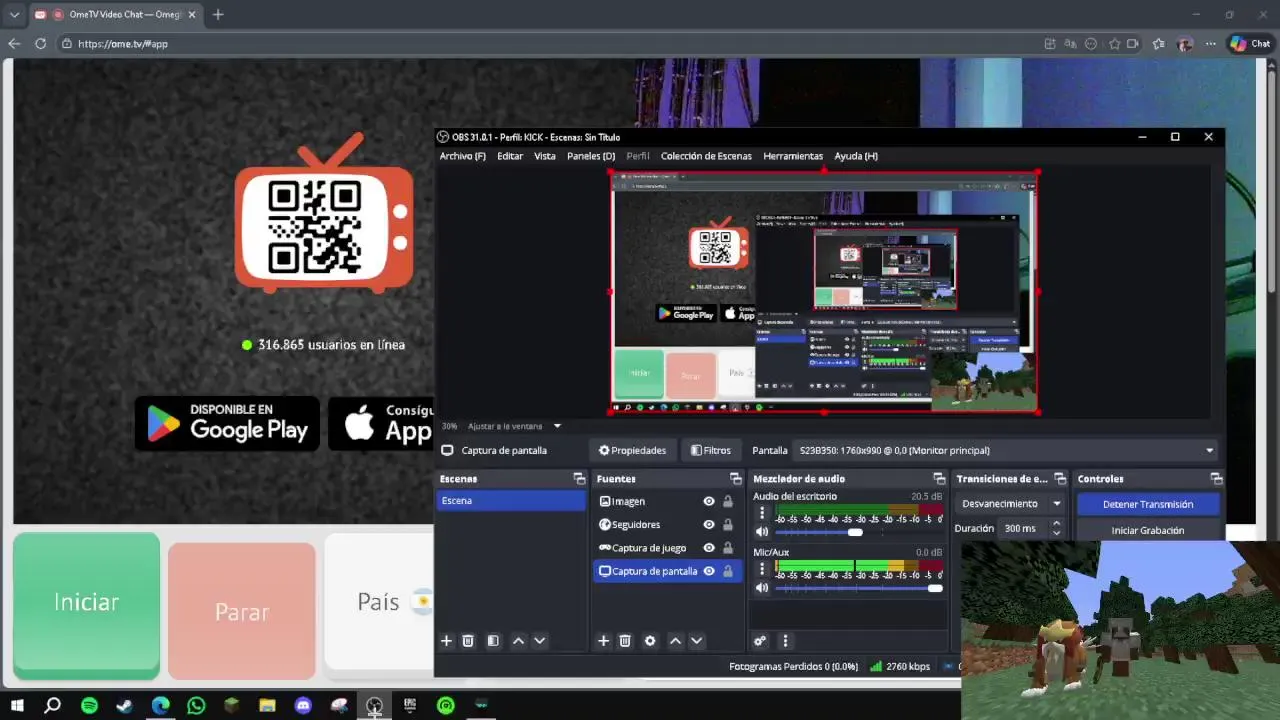1280x720 pixels.
Task: Undock the Mezclador de audio panel
Action: tap(939, 479)
